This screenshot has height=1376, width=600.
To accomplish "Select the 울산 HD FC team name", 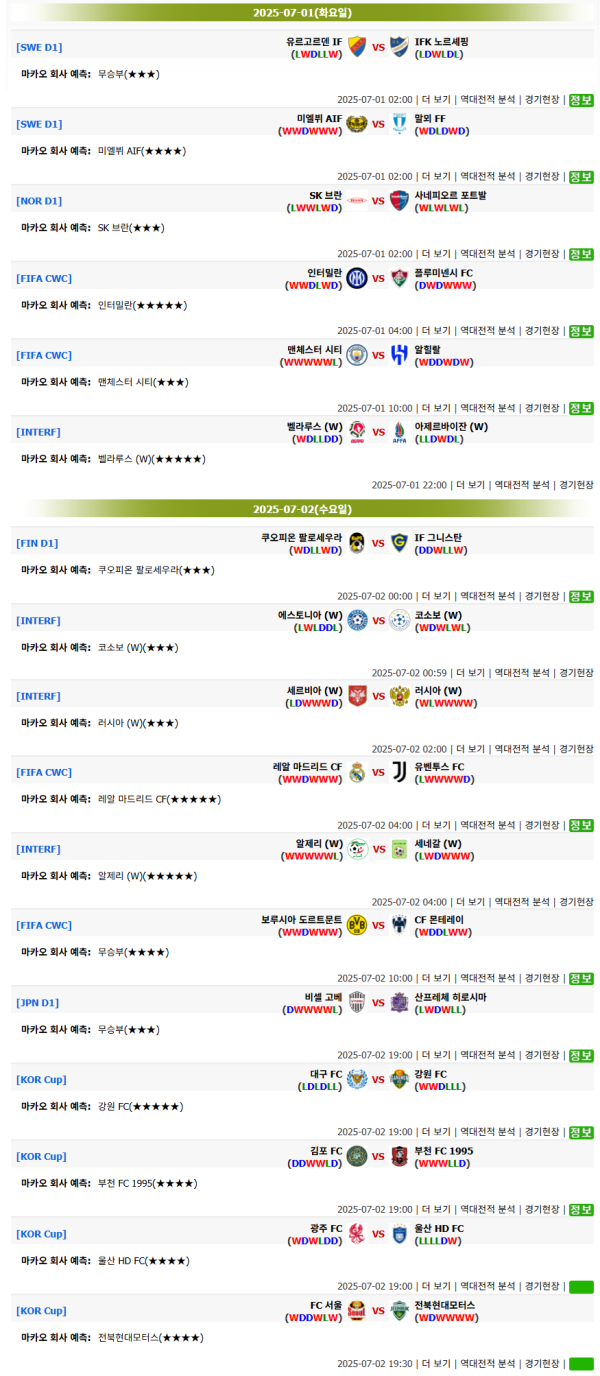I will [x=439, y=1228].
